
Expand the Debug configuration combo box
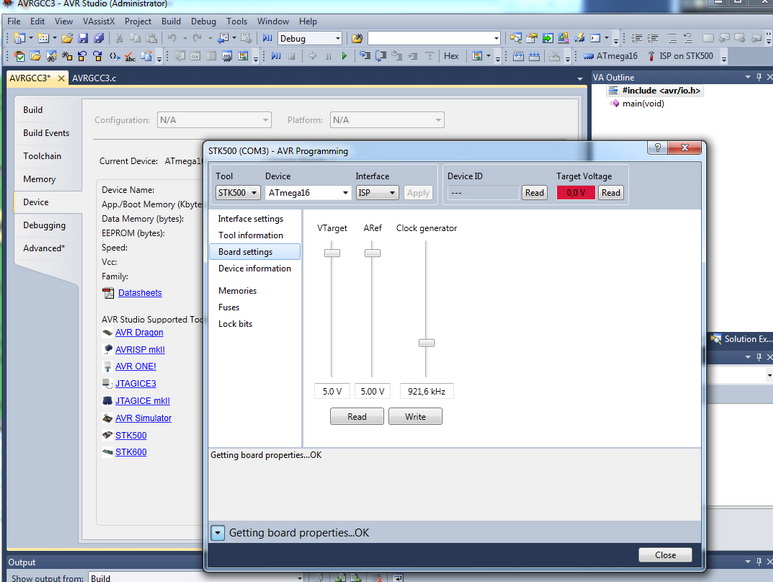click(x=336, y=38)
